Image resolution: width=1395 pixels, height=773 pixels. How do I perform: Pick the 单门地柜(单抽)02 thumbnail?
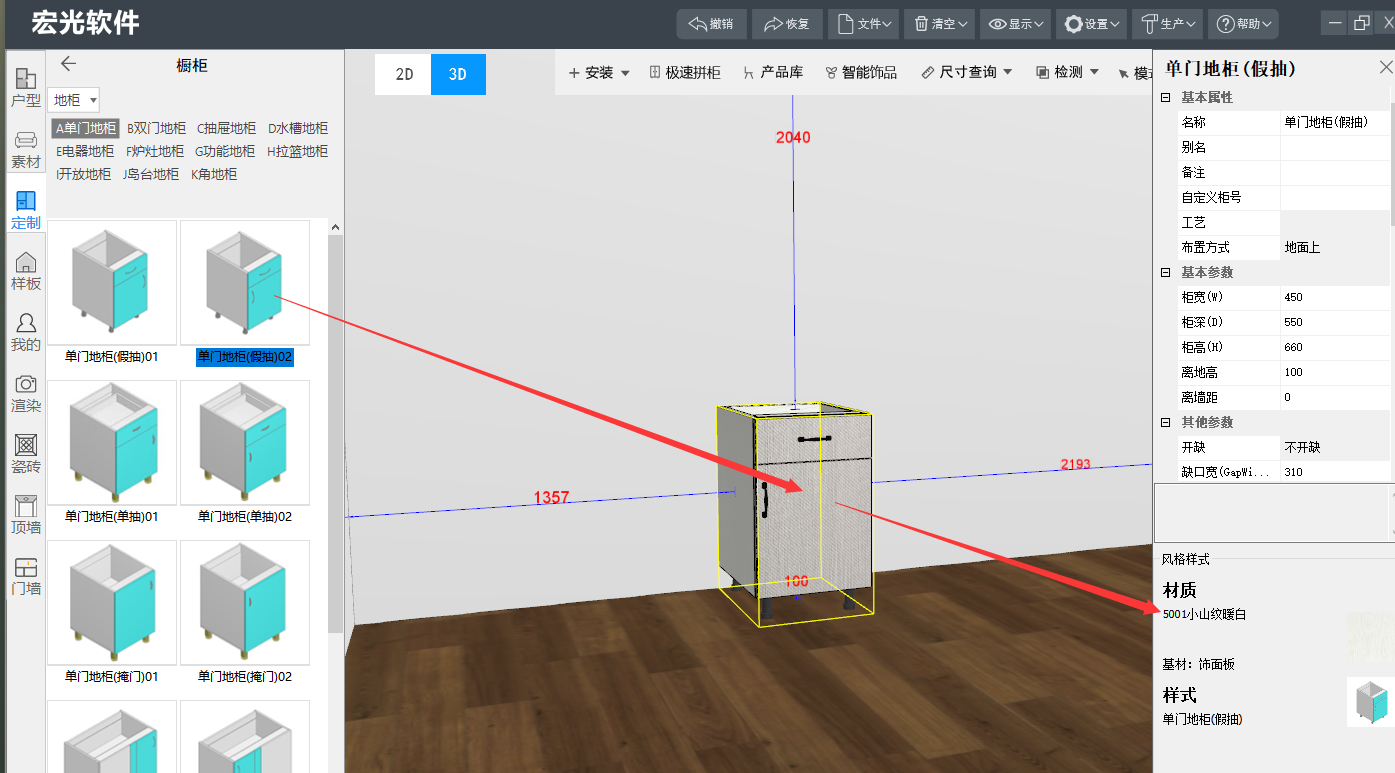tap(245, 443)
